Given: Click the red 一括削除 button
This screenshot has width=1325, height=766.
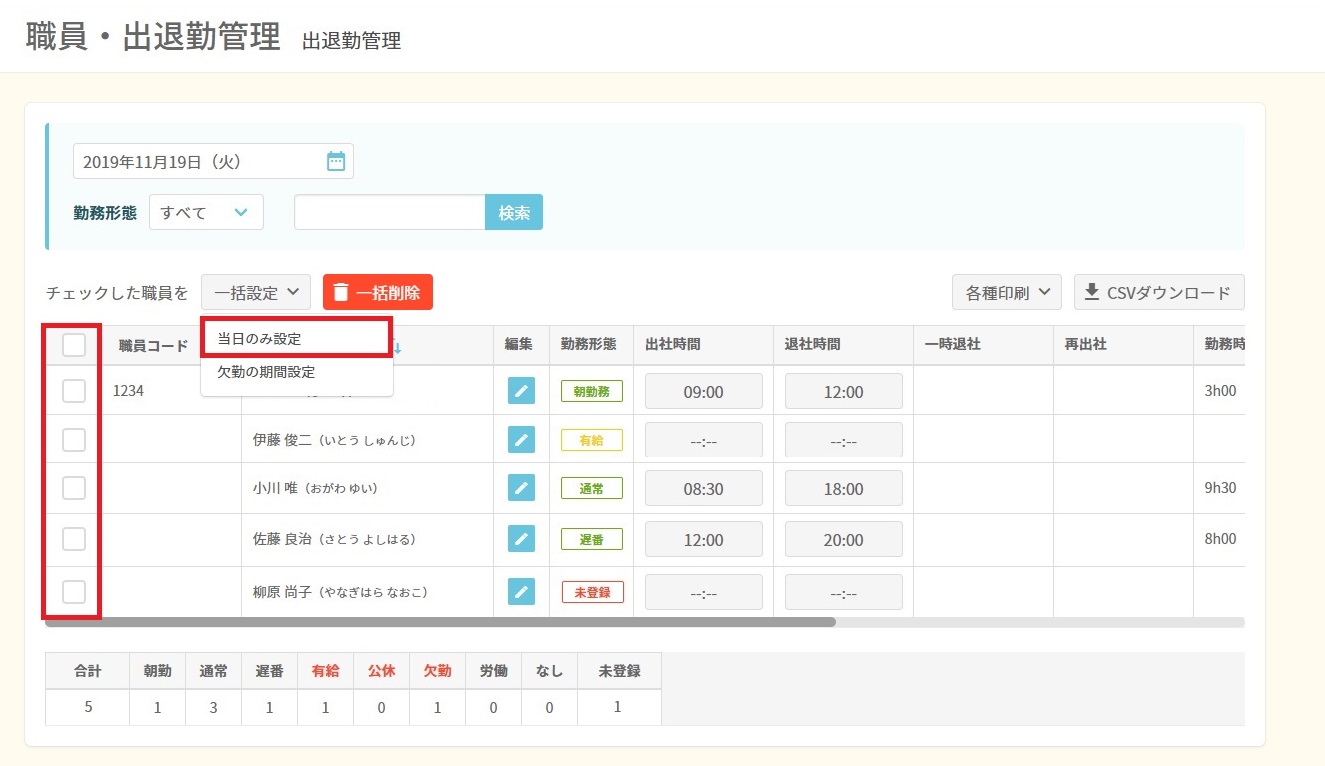Looking at the screenshot, I should pyautogui.click(x=378, y=292).
